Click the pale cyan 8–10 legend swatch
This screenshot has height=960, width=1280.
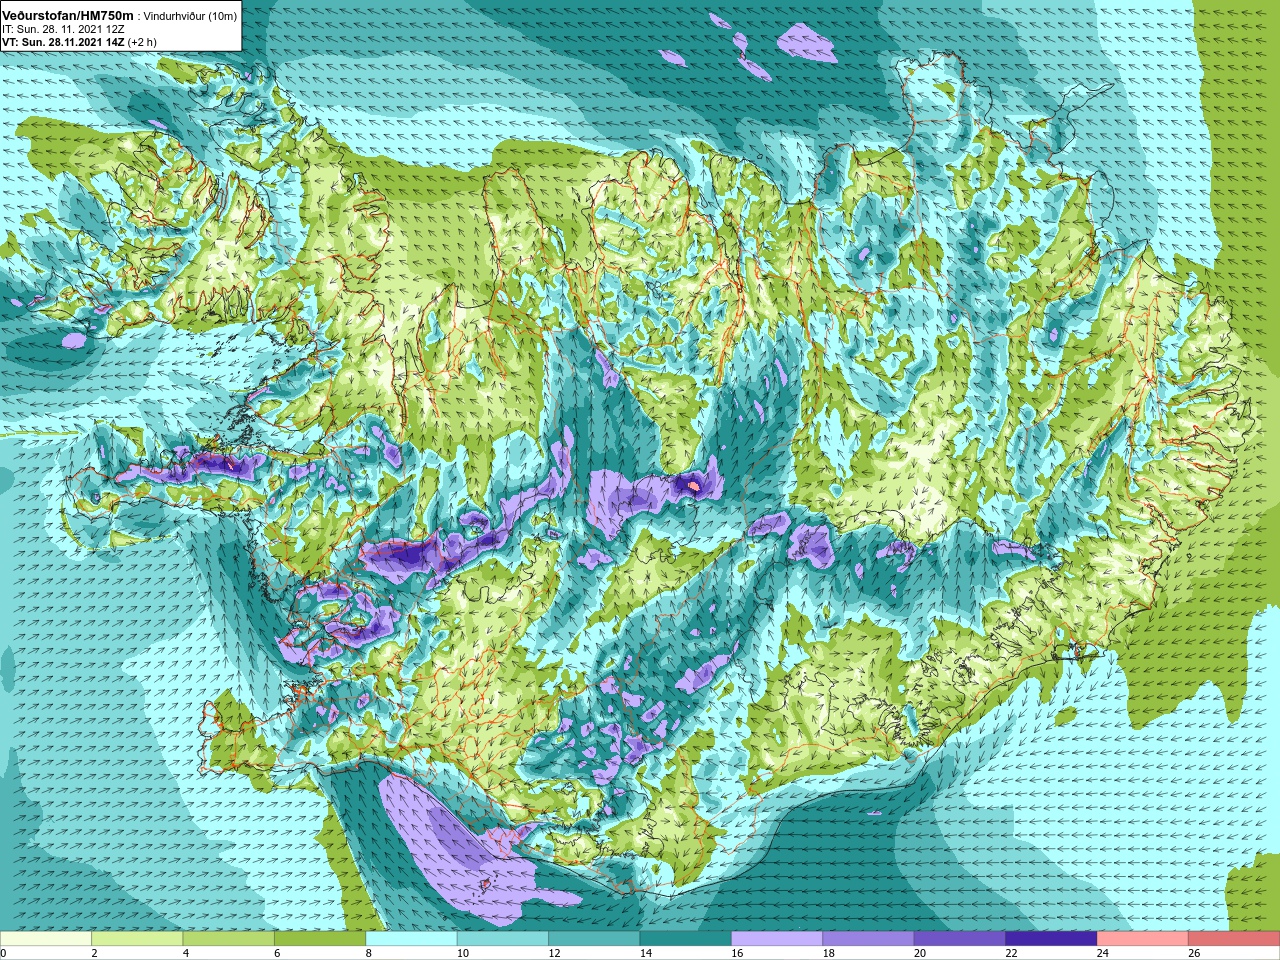click(411, 939)
